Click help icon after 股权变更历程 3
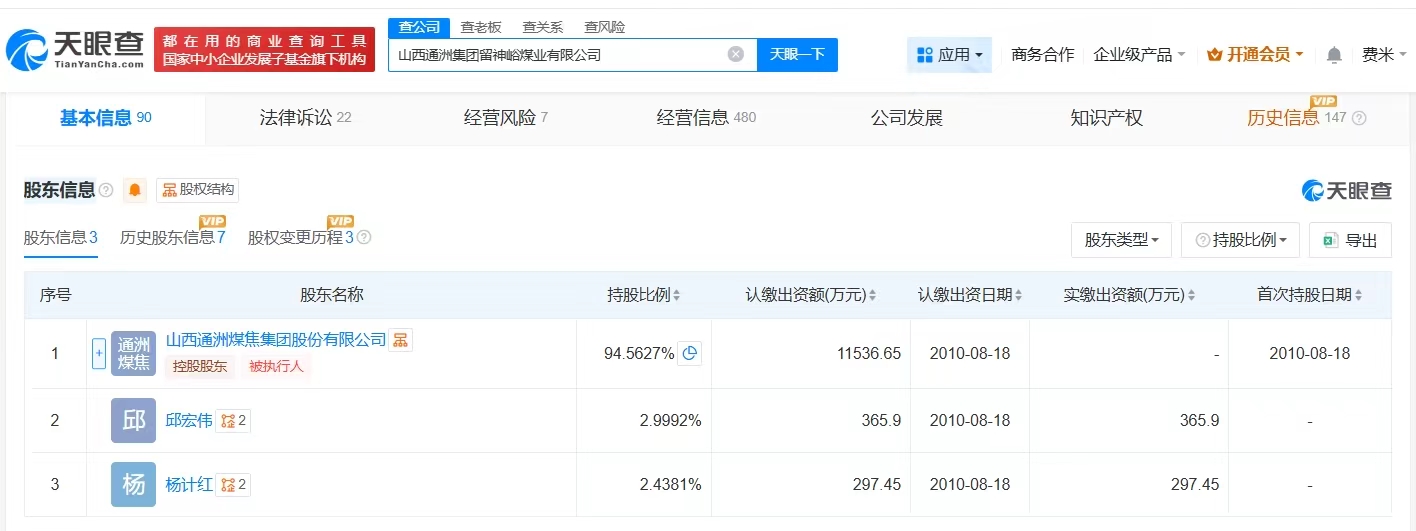This screenshot has width=1416, height=531. 364,238
